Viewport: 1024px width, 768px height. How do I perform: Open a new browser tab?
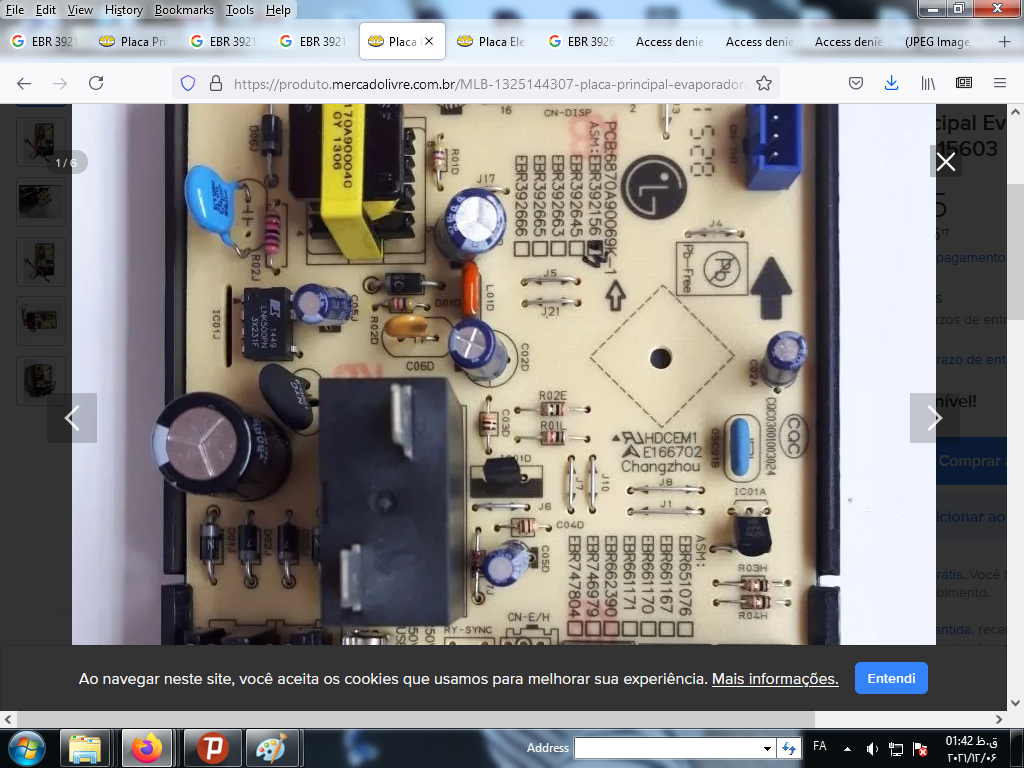[x=1004, y=42]
